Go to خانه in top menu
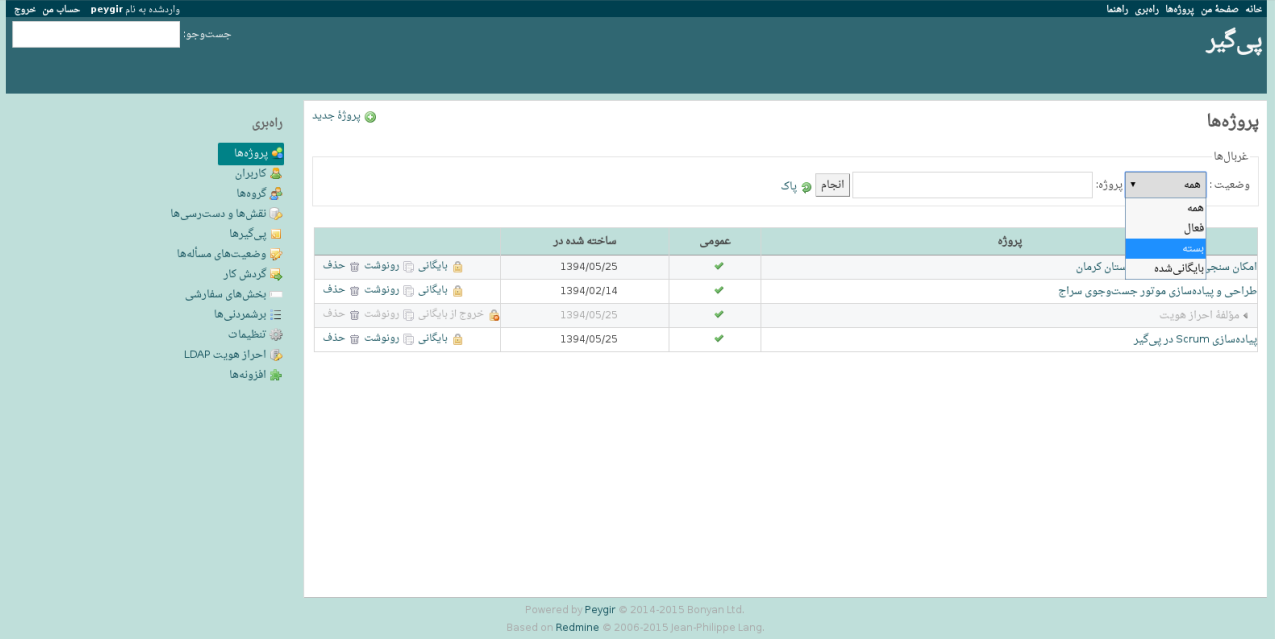 click(1252, 8)
